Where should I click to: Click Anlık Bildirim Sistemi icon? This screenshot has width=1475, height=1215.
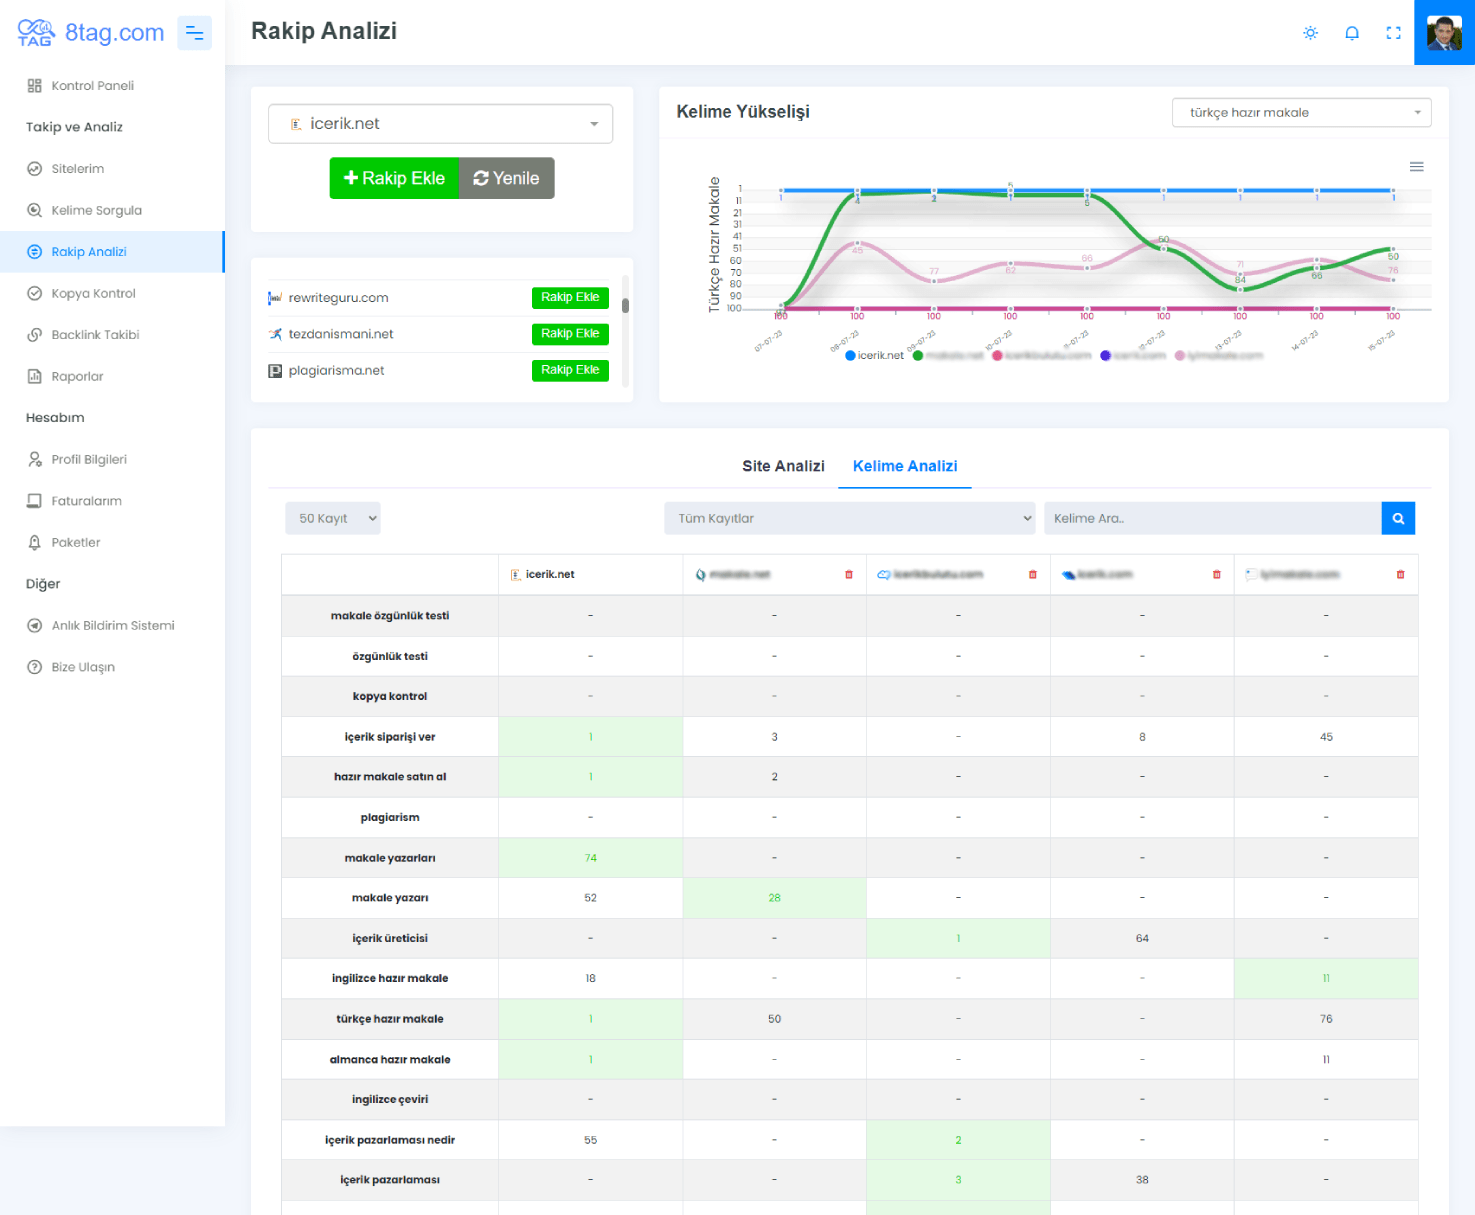coord(34,626)
